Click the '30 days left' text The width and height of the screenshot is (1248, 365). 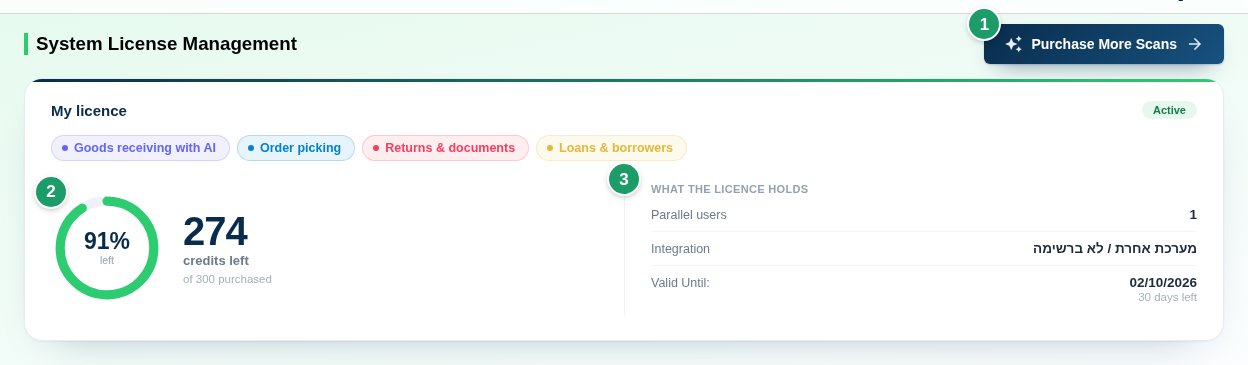(1167, 297)
